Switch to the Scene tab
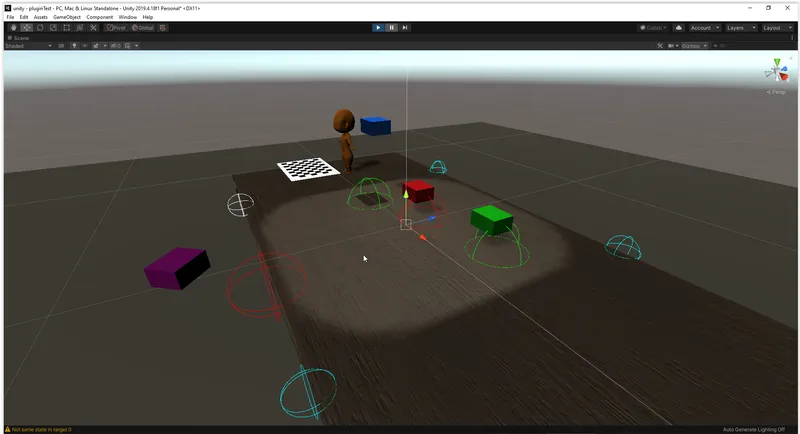Viewport: 800px width, 434px height. (18, 38)
